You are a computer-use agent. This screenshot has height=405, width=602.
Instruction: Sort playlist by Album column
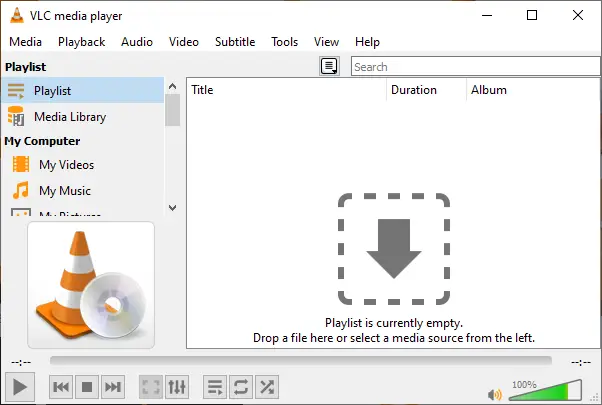click(x=533, y=90)
